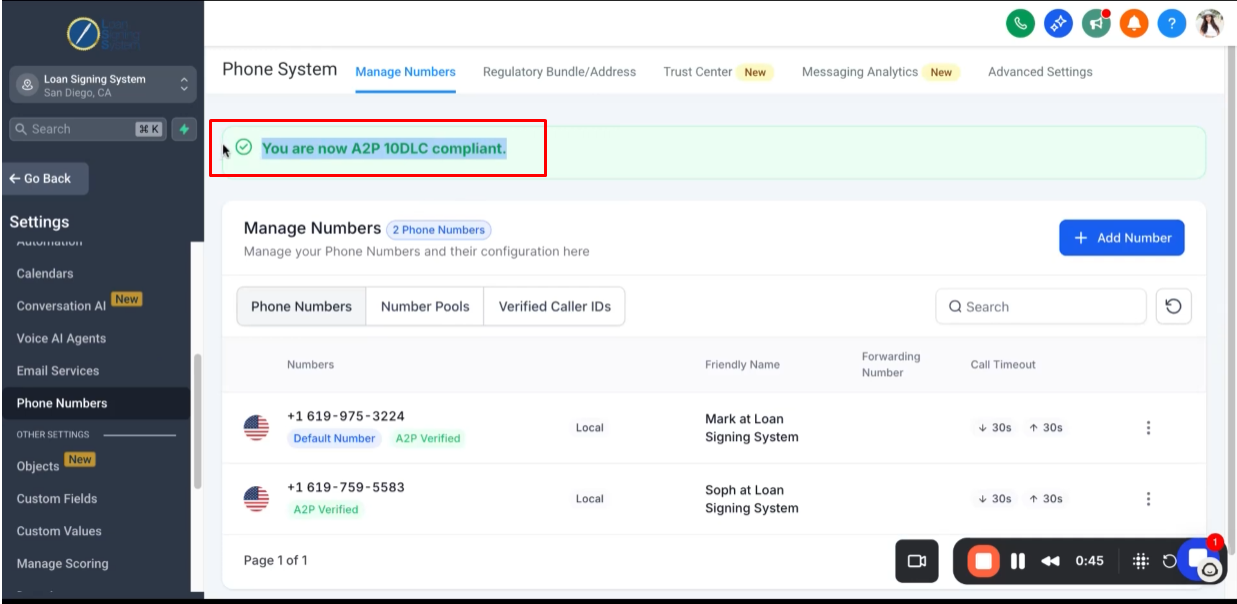
Task: Click the 2 Phone Numbers count badge
Action: (x=439, y=230)
